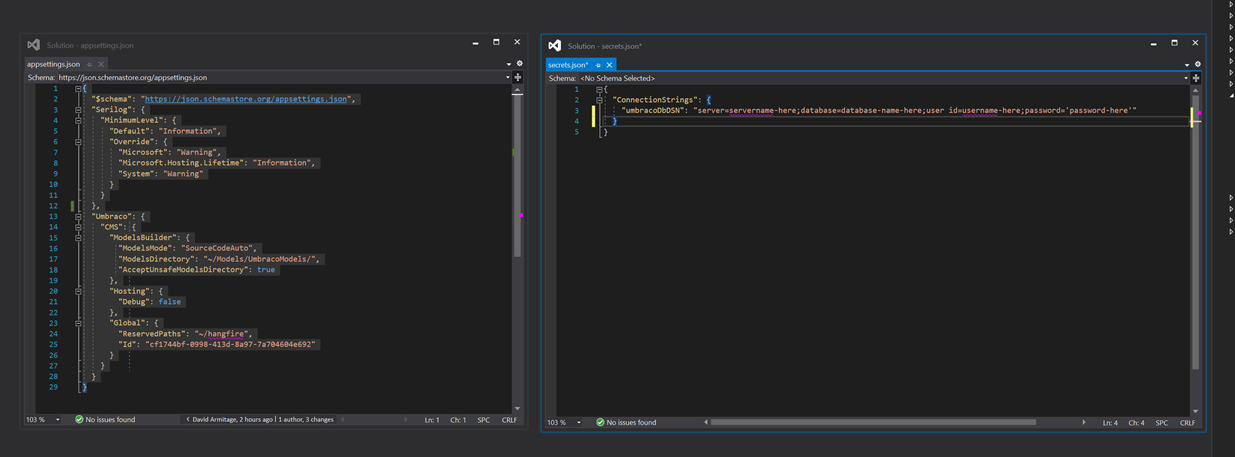Image resolution: width=1235 pixels, height=457 pixels.
Task: Pin the secrets.json* tab
Action: 598,65
